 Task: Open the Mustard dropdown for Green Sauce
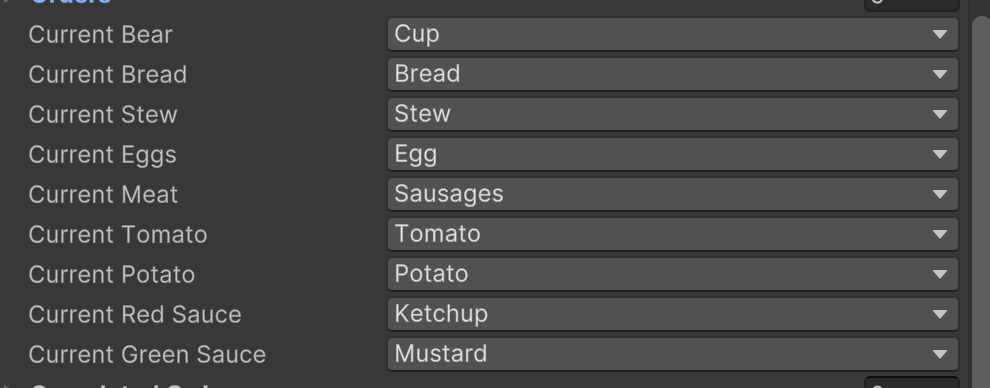coord(673,354)
